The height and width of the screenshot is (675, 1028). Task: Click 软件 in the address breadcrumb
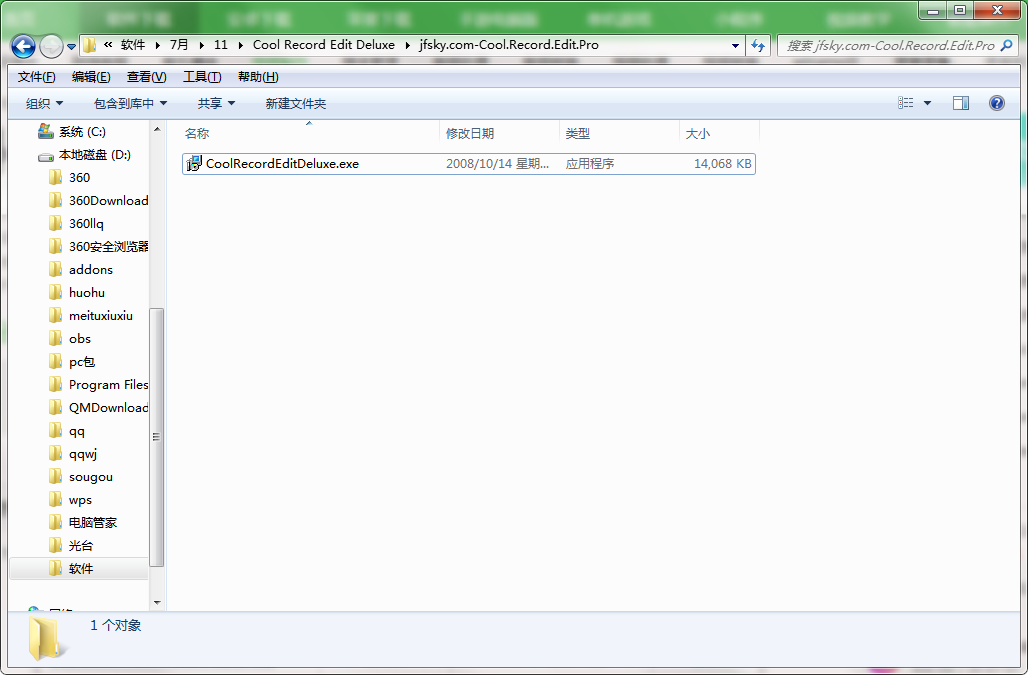pyautogui.click(x=132, y=45)
